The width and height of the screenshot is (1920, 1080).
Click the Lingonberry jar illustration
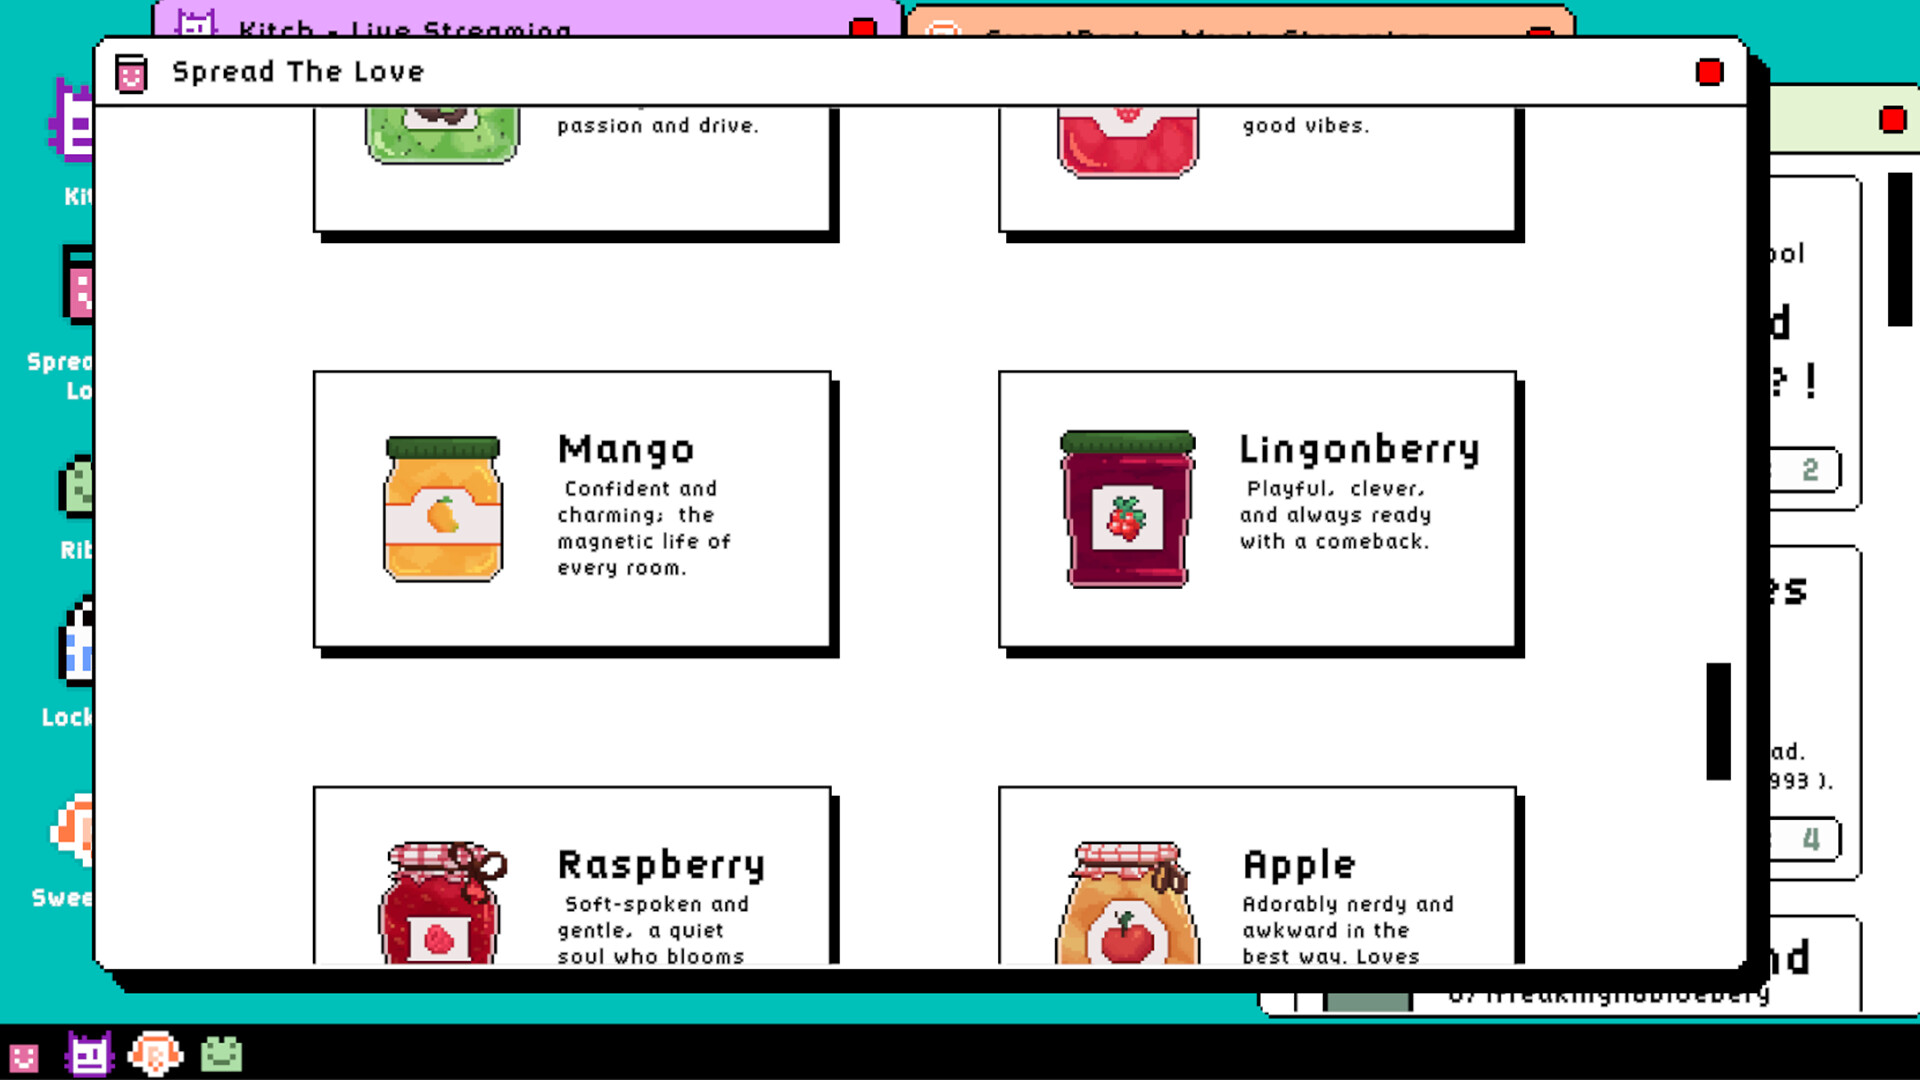1126,510
